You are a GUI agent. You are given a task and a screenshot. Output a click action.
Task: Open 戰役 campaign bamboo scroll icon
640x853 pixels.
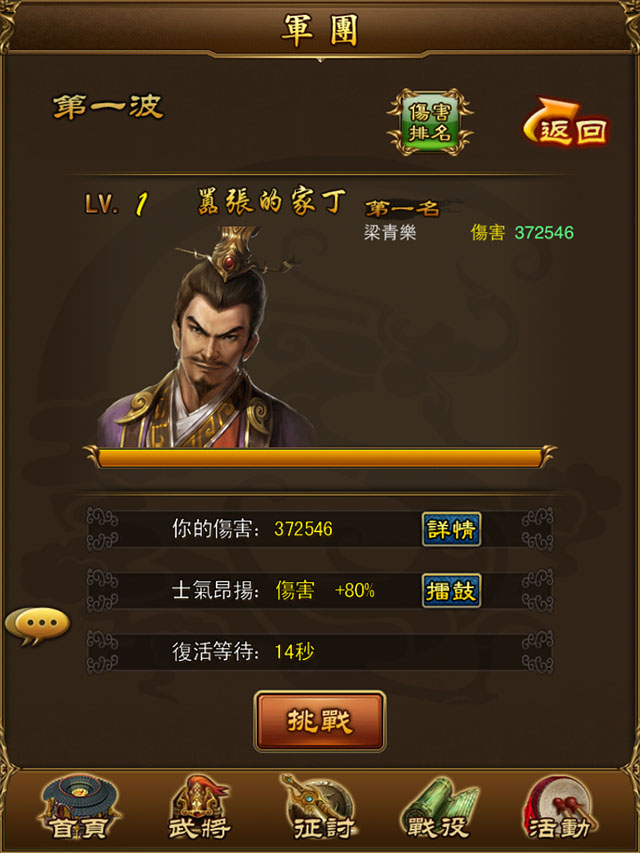point(441,808)
